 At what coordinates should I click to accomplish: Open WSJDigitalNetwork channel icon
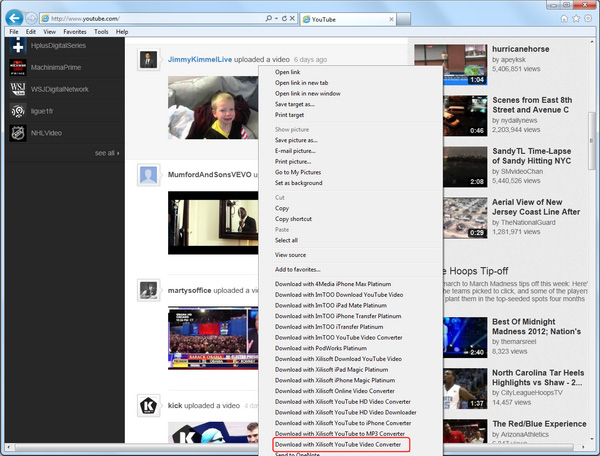click(18, 89)
